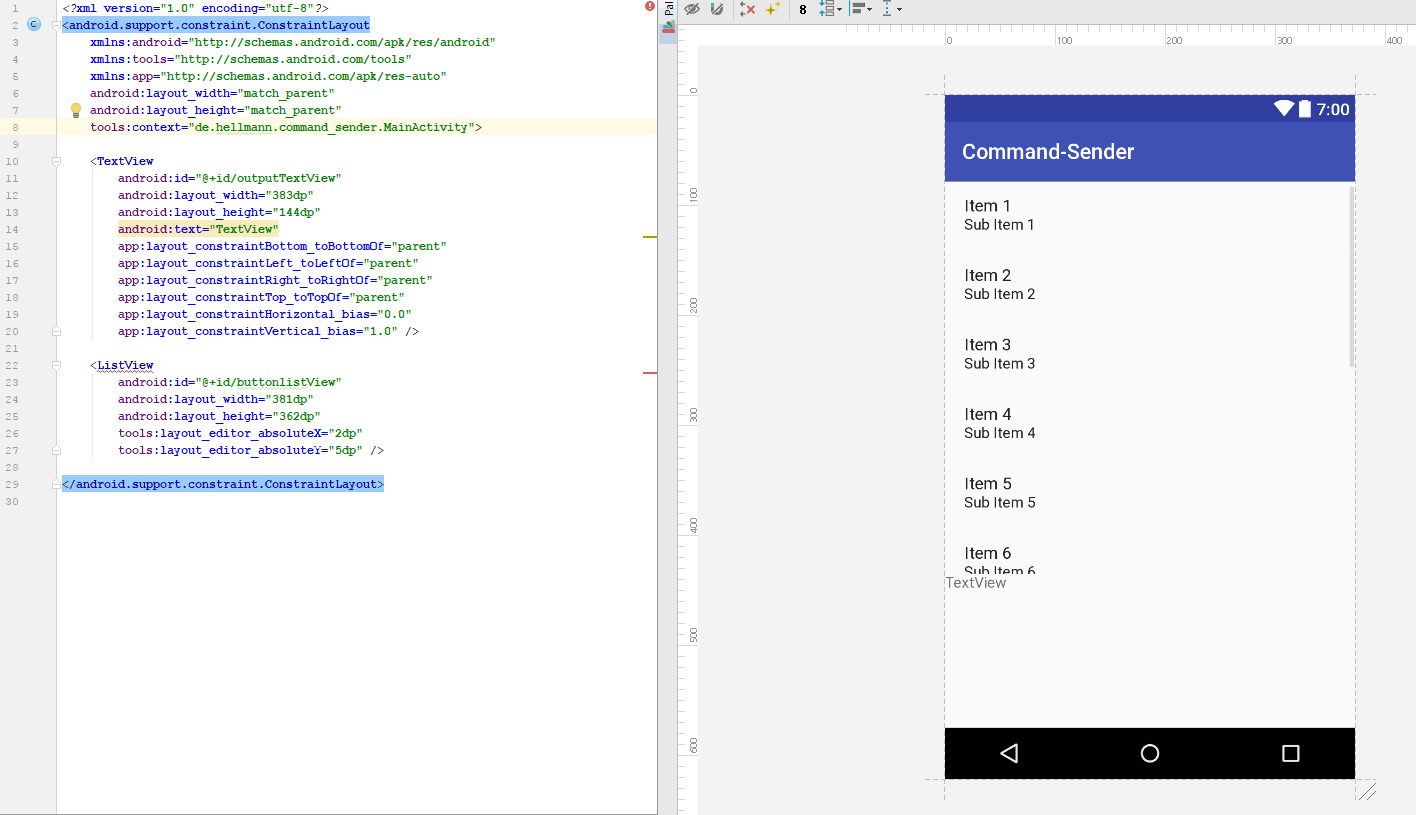Click the closing ConstraintLayout tag
Image resolution: width=1416 pixels, height=815 pixels.
click(223, 484)
